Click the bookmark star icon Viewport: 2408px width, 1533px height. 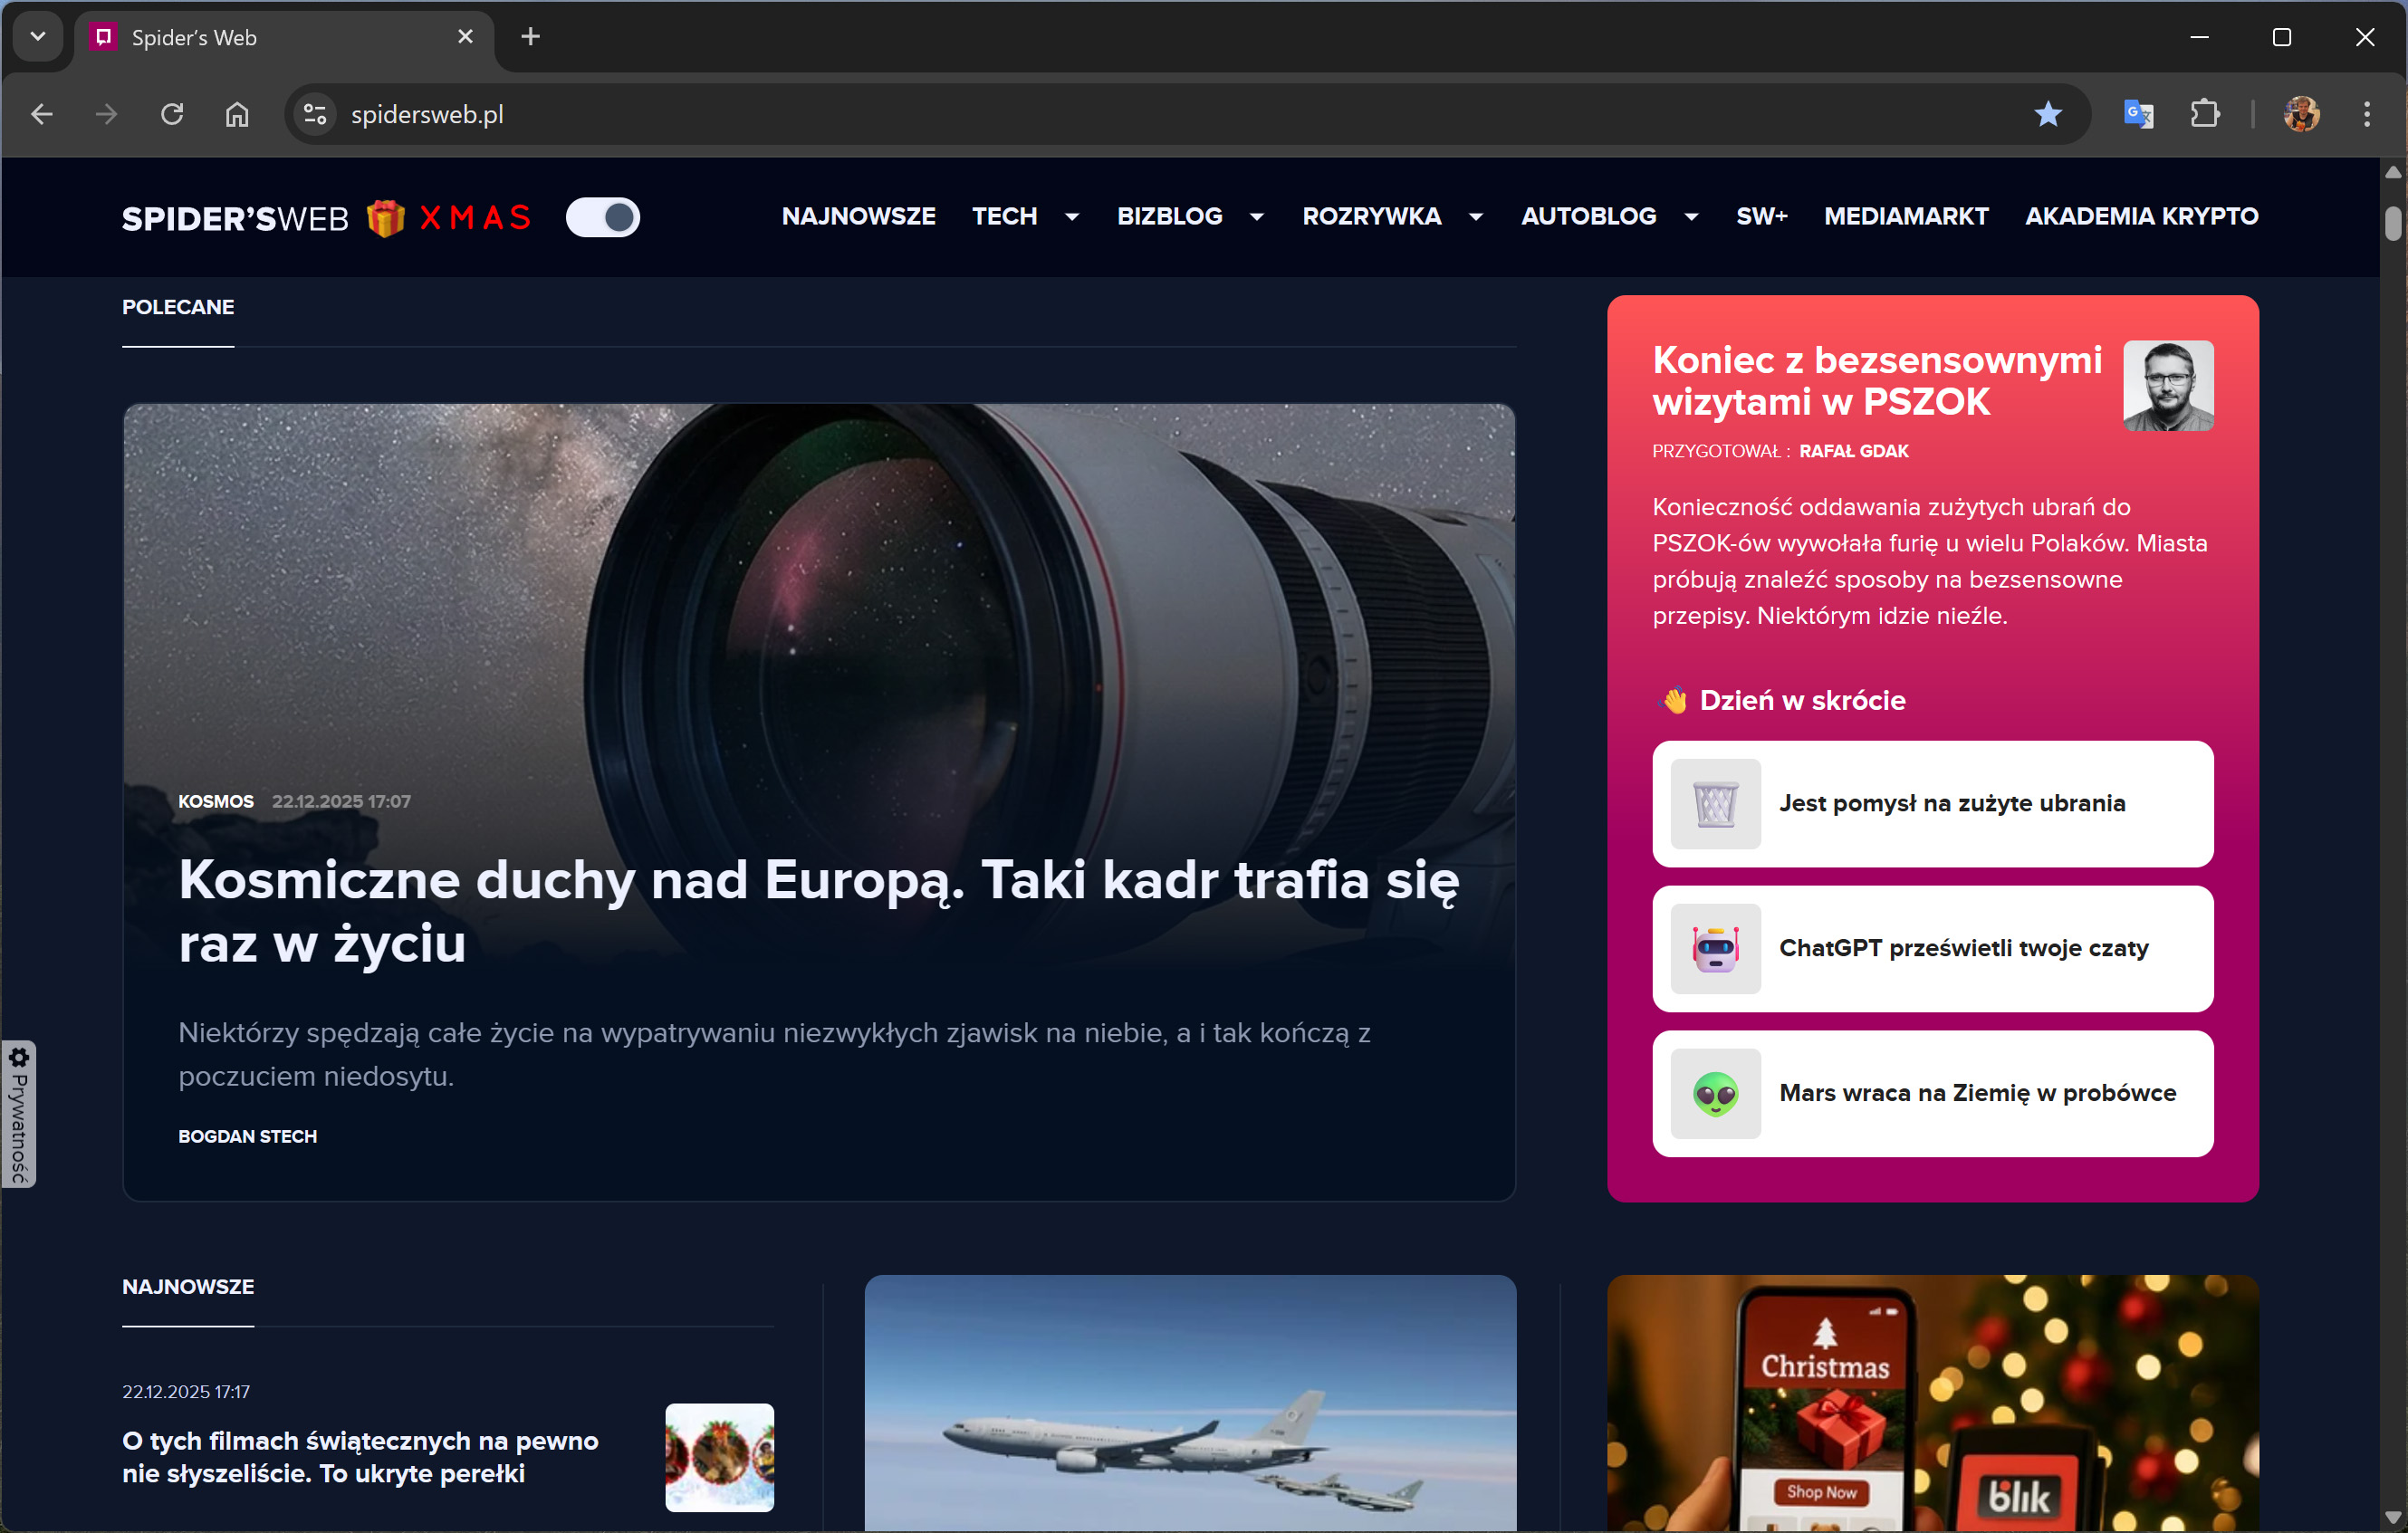pos(2047,114)
